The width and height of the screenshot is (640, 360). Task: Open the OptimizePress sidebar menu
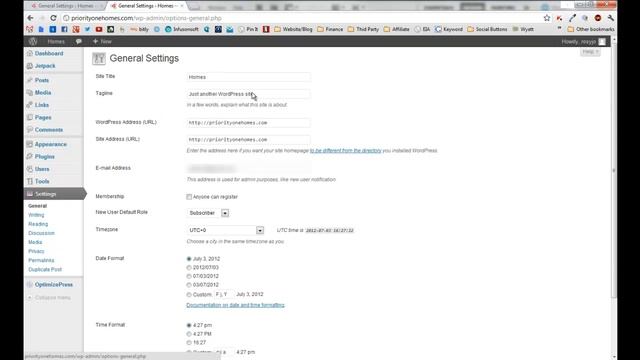pos(53,284)
